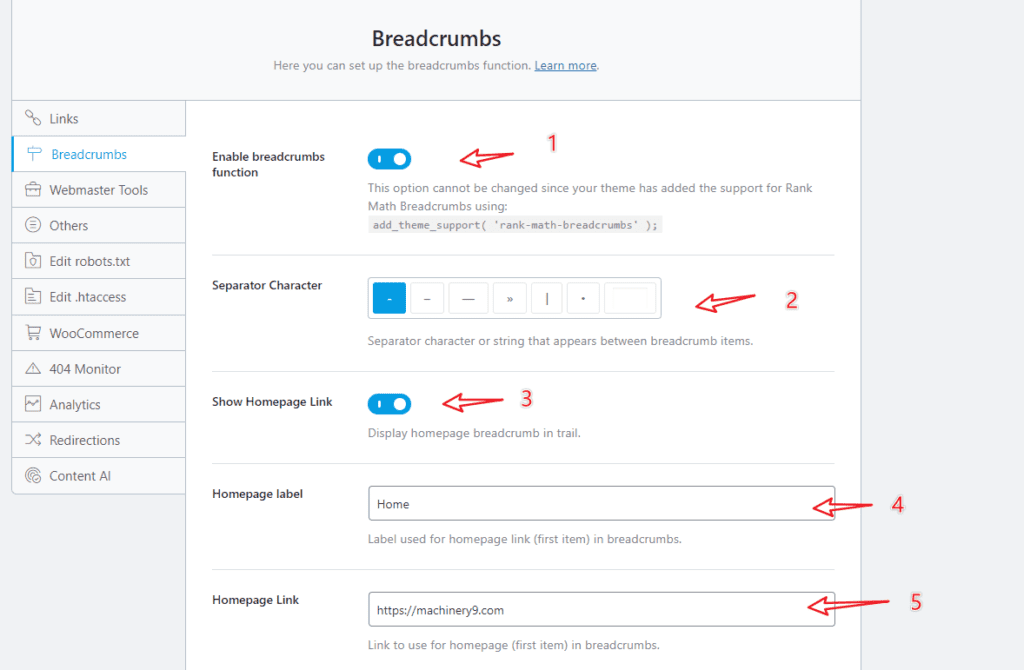The width and height of the screenshot is (1024, 670).
Task: Pick the vertical bar separator option
Action: (547, 298)
